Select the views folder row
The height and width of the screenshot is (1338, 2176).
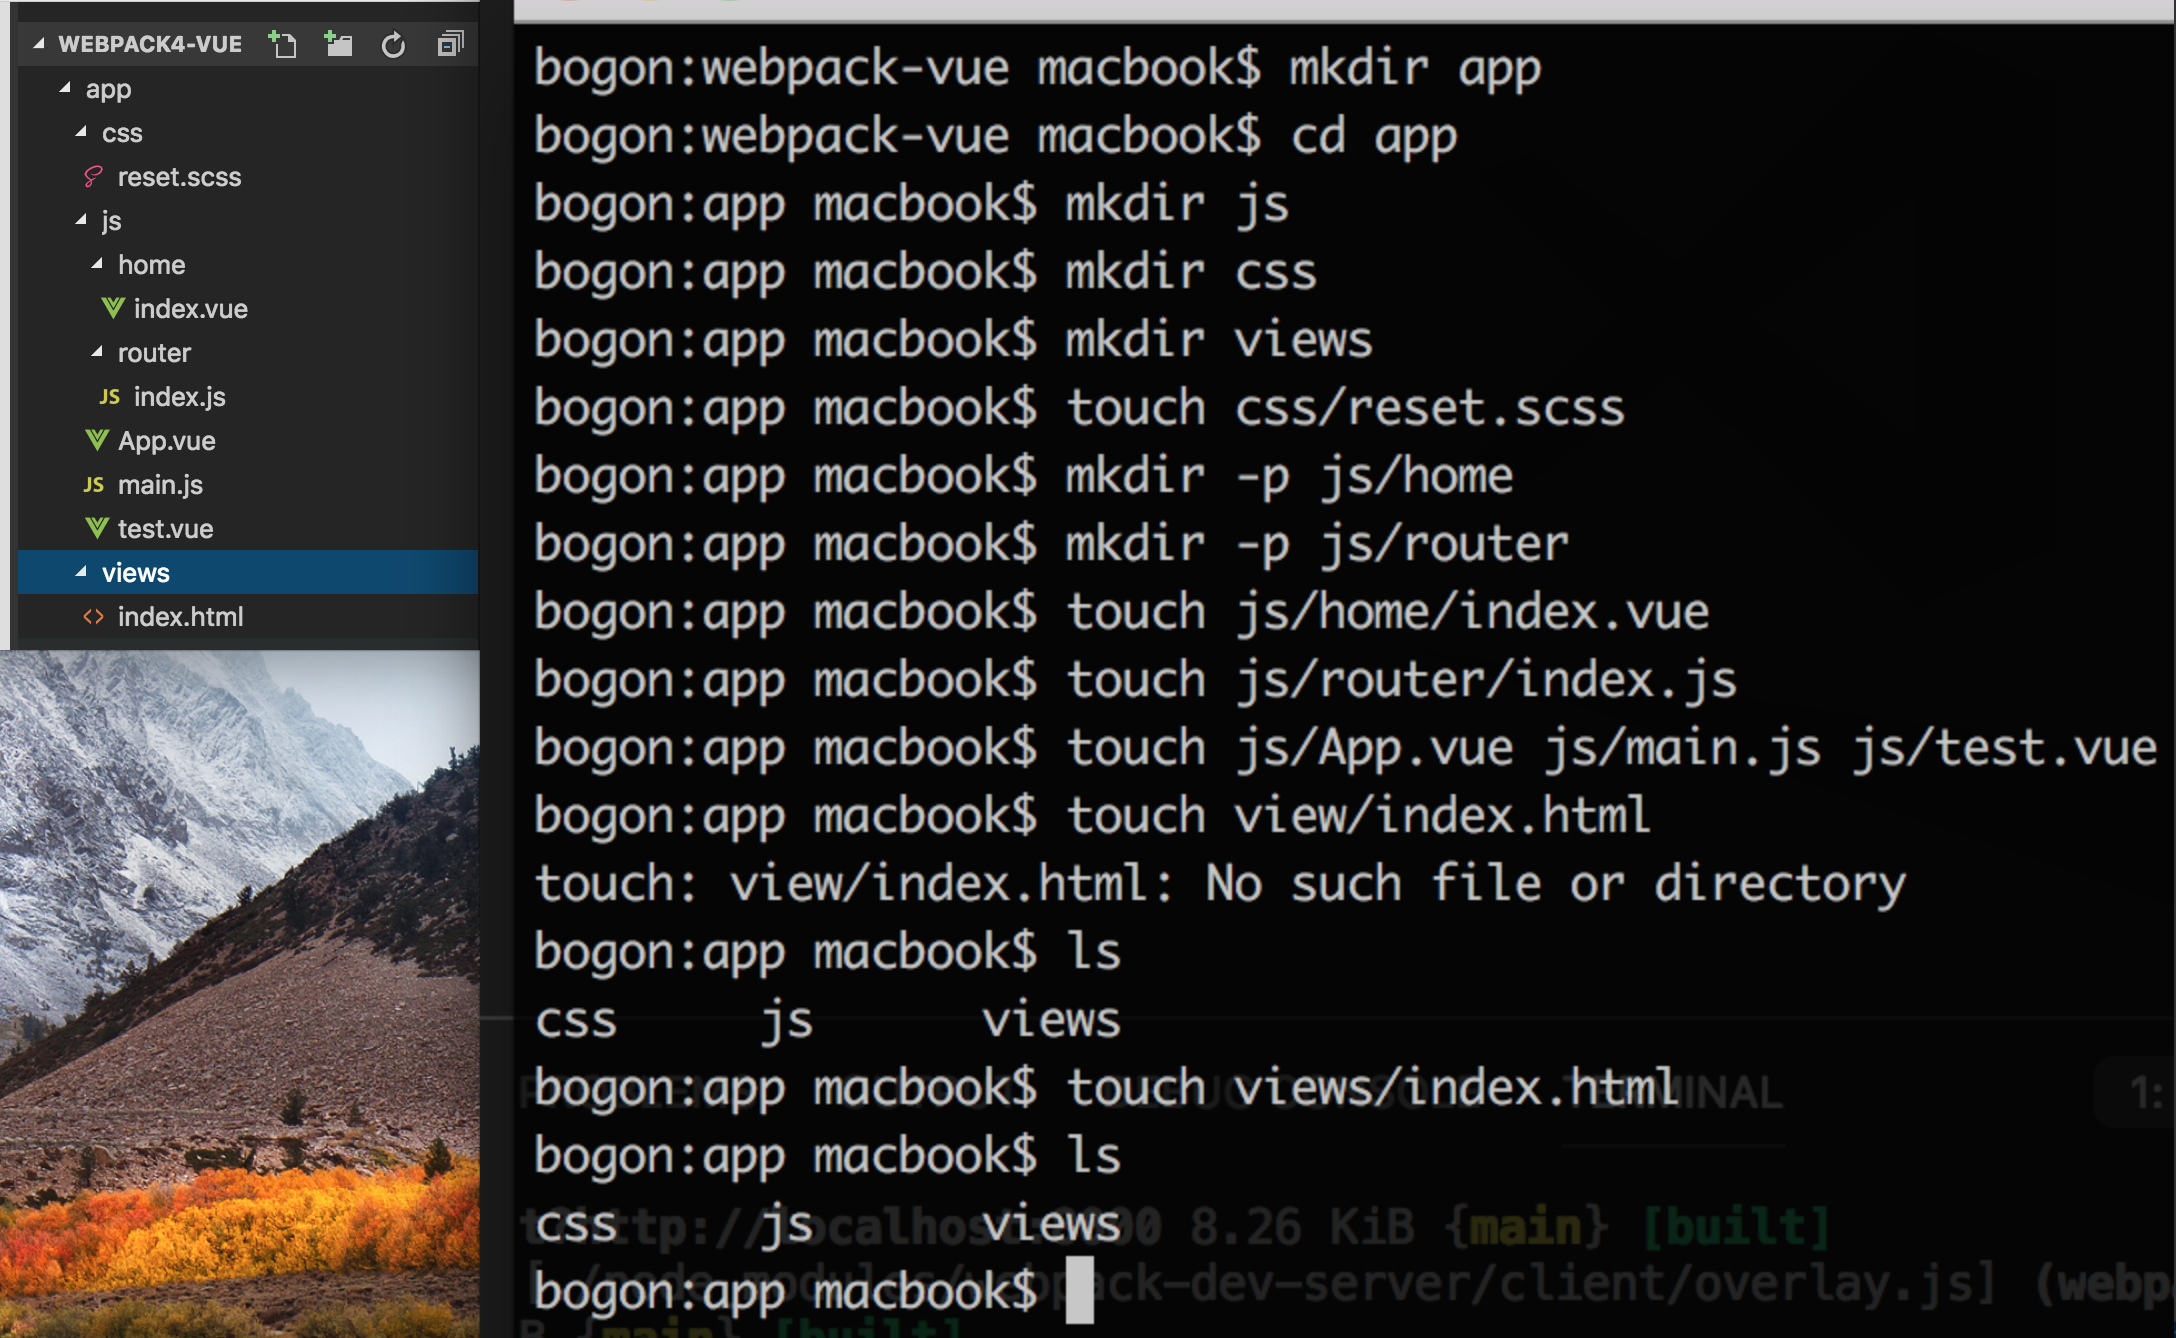(x=136, y=573)
